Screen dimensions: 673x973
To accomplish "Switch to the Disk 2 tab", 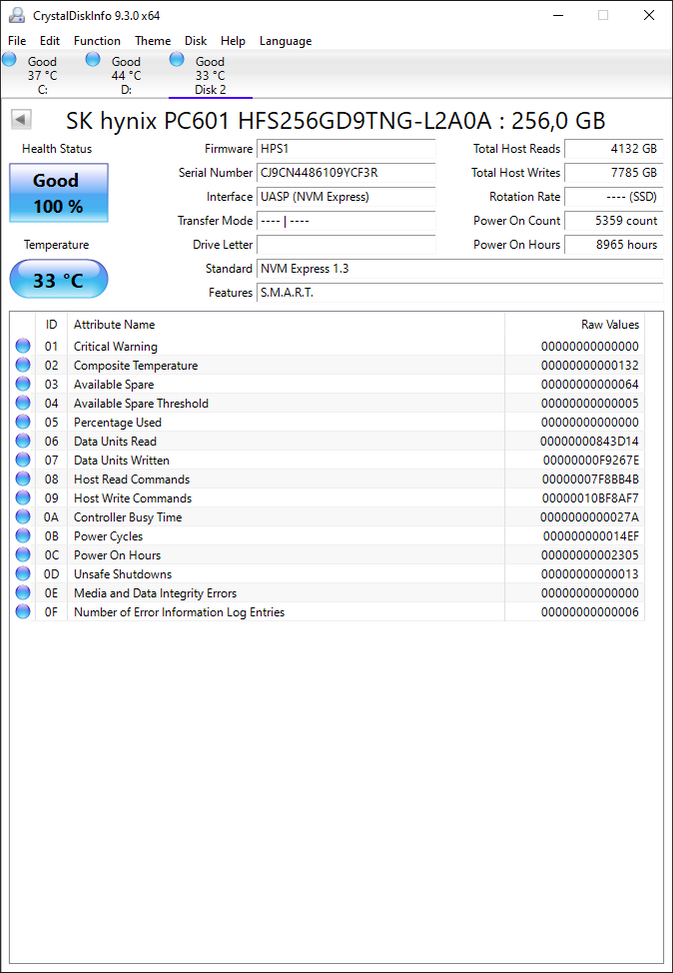I will [209, 76].
